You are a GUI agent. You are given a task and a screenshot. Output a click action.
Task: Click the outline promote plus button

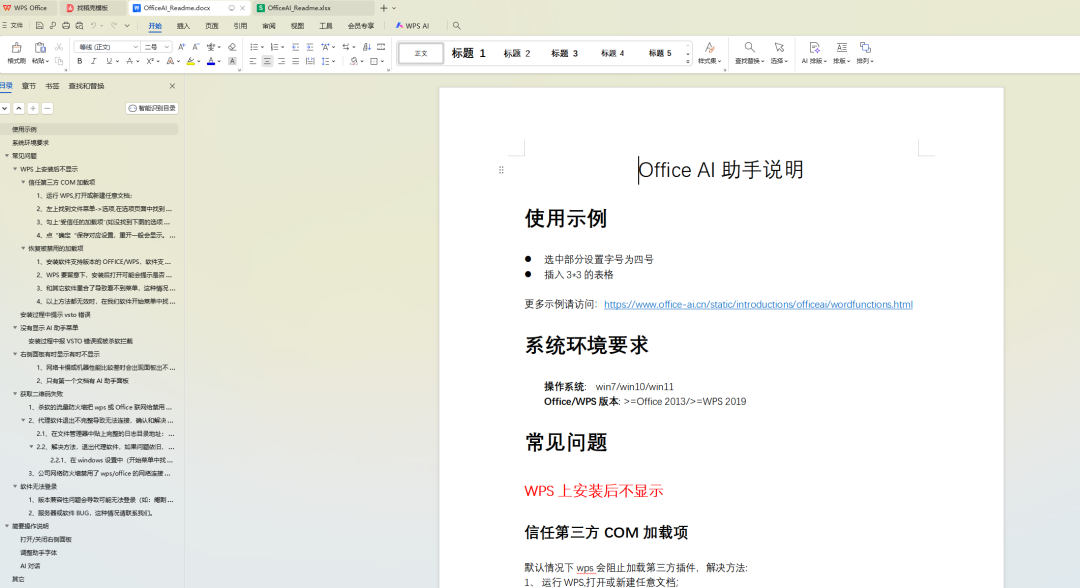tap(33, 108)
